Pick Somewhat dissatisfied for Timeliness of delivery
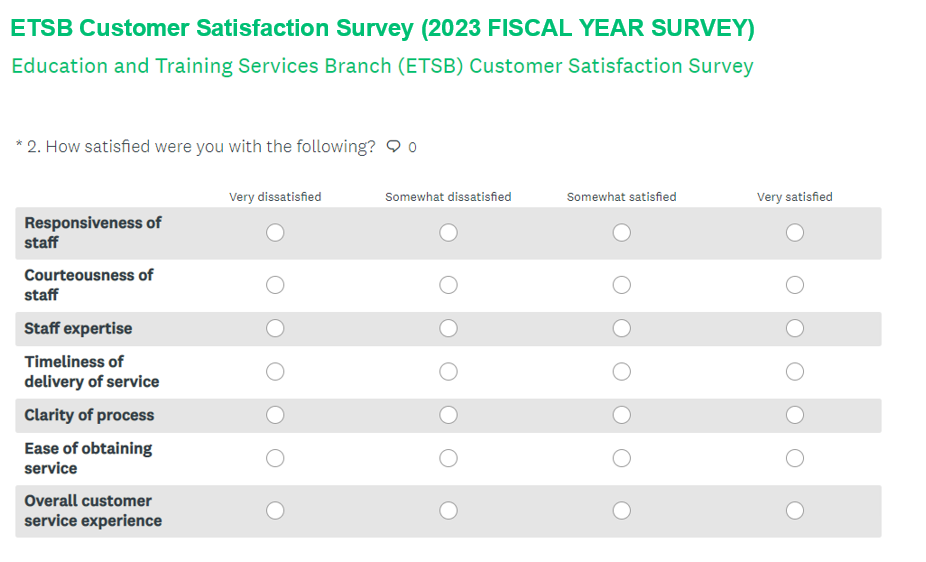The image size is (926, 562). (x=448, y=372)
